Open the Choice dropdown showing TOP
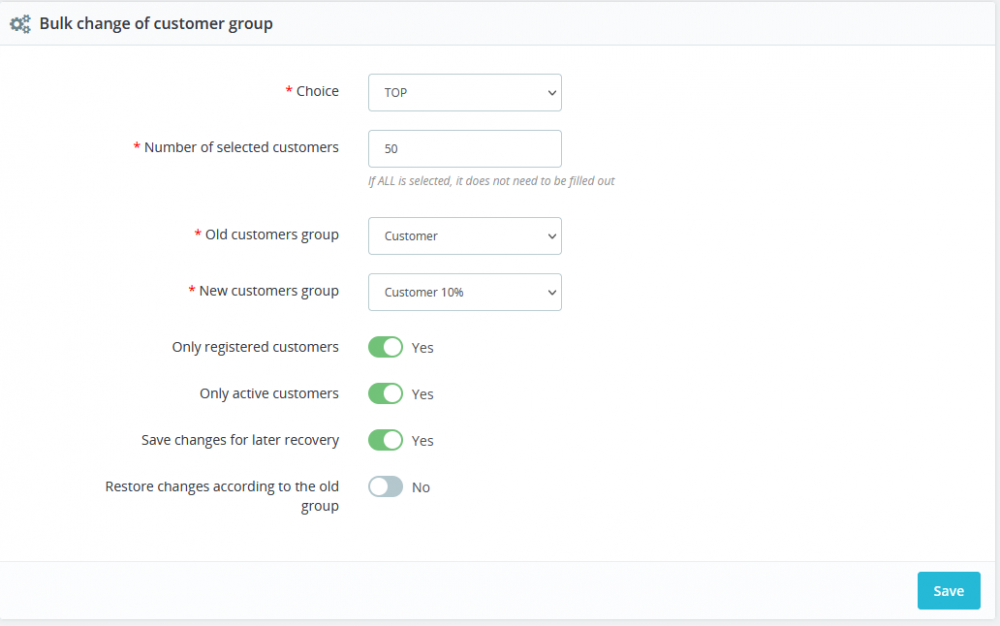 [465, 92]
